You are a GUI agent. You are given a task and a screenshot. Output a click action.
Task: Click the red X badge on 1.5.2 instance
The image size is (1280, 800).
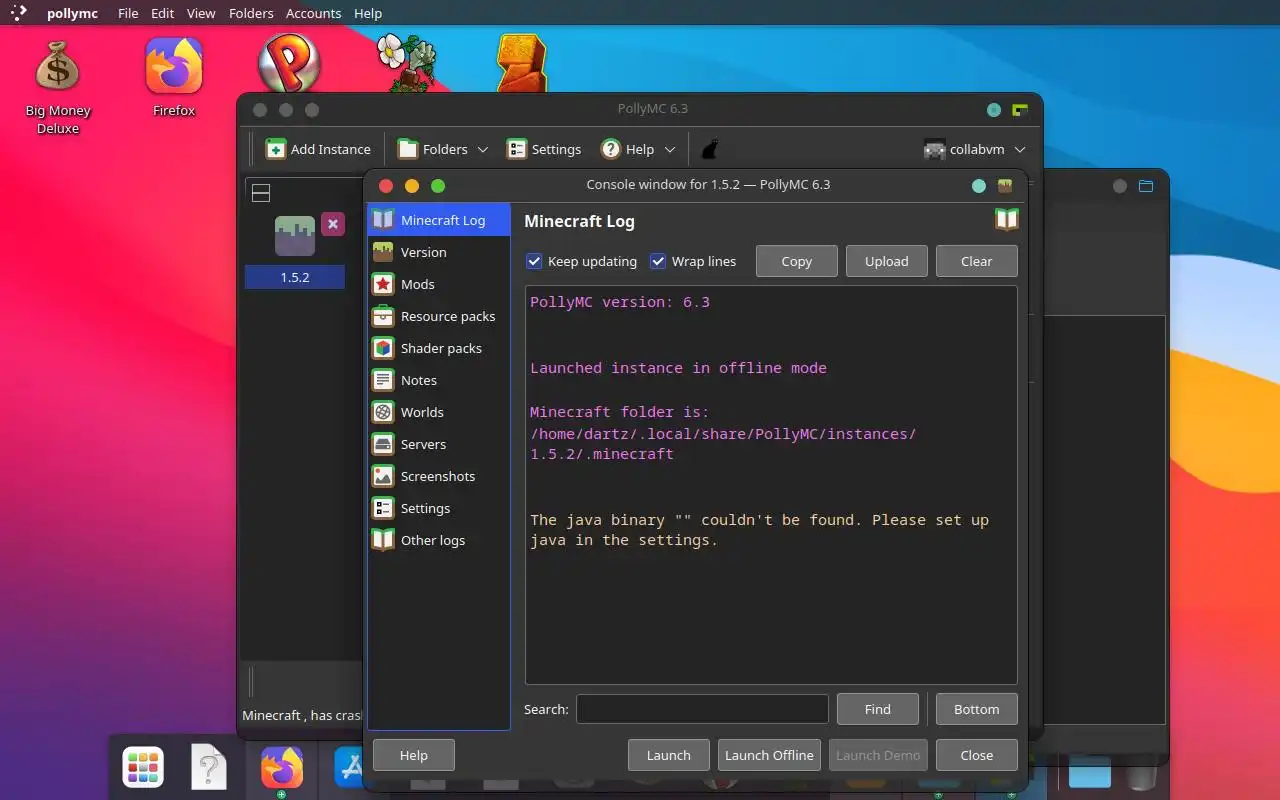(x=333, y=224)
